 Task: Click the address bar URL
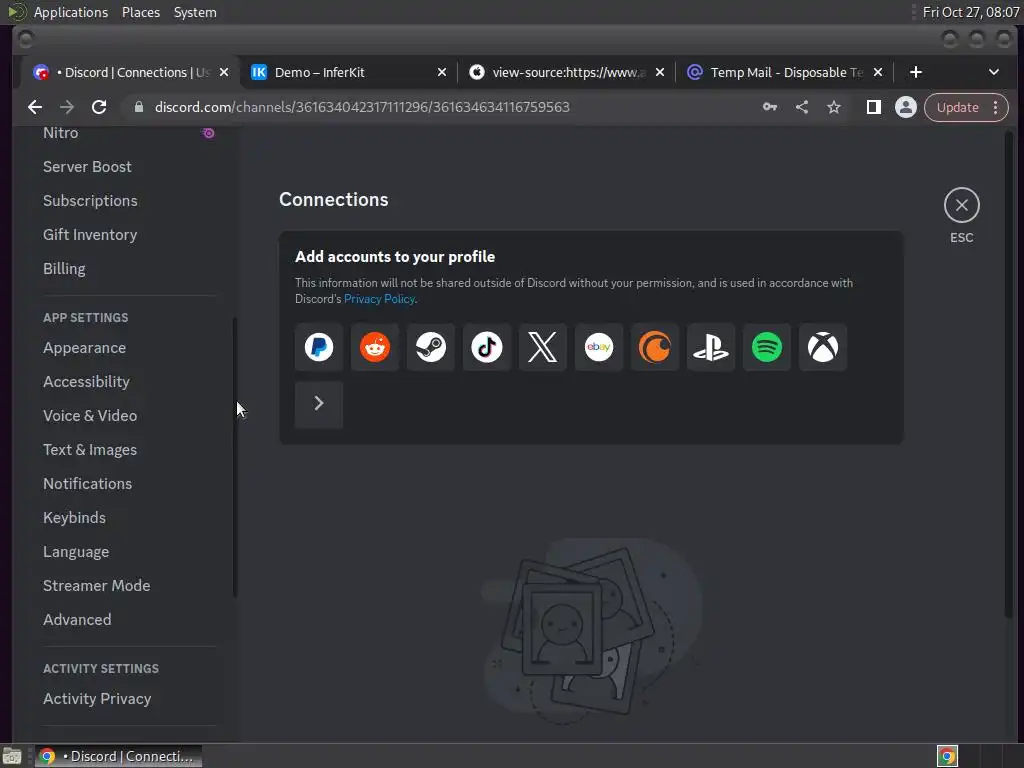point(362,107)
